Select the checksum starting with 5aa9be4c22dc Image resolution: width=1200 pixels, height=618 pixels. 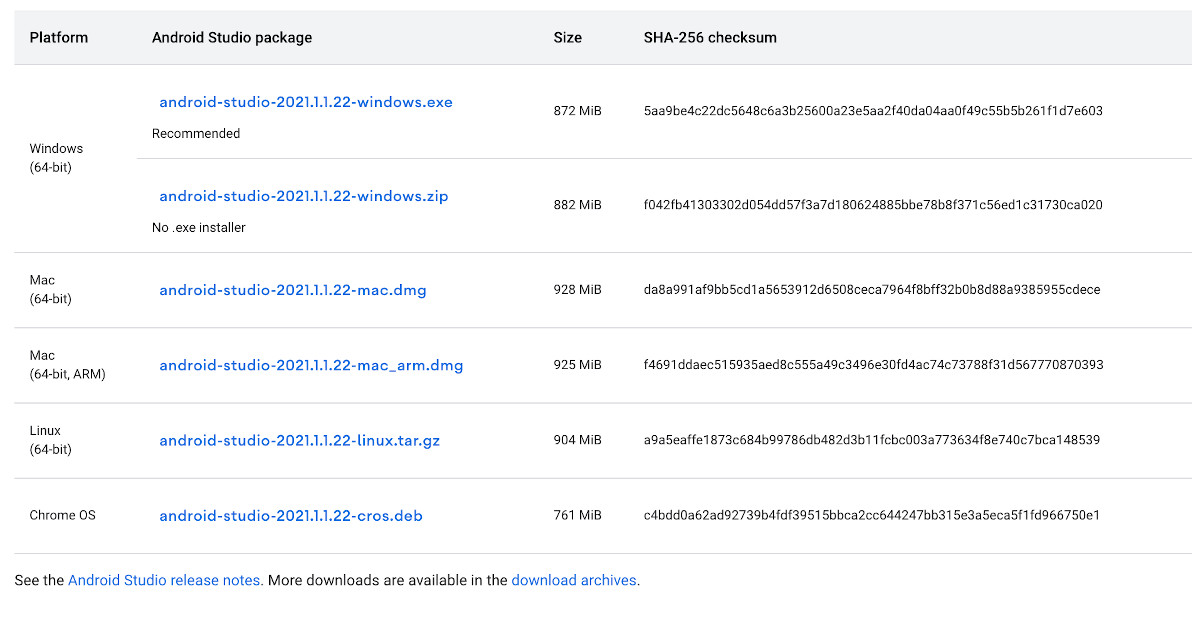[x=874, y=111]
